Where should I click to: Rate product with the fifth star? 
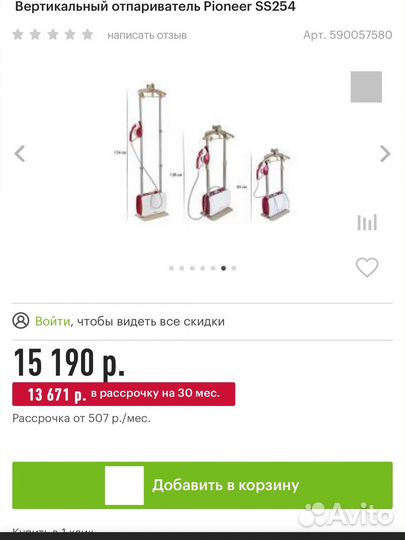[87, 34]
